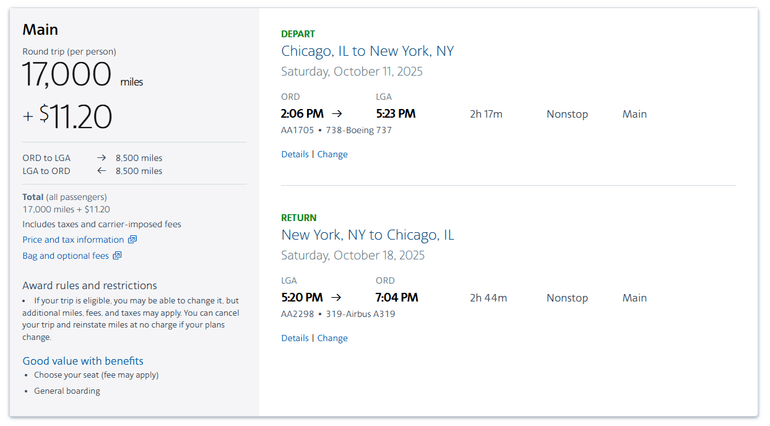Click new-window icon beside Price and tax information

click(133, 240)
